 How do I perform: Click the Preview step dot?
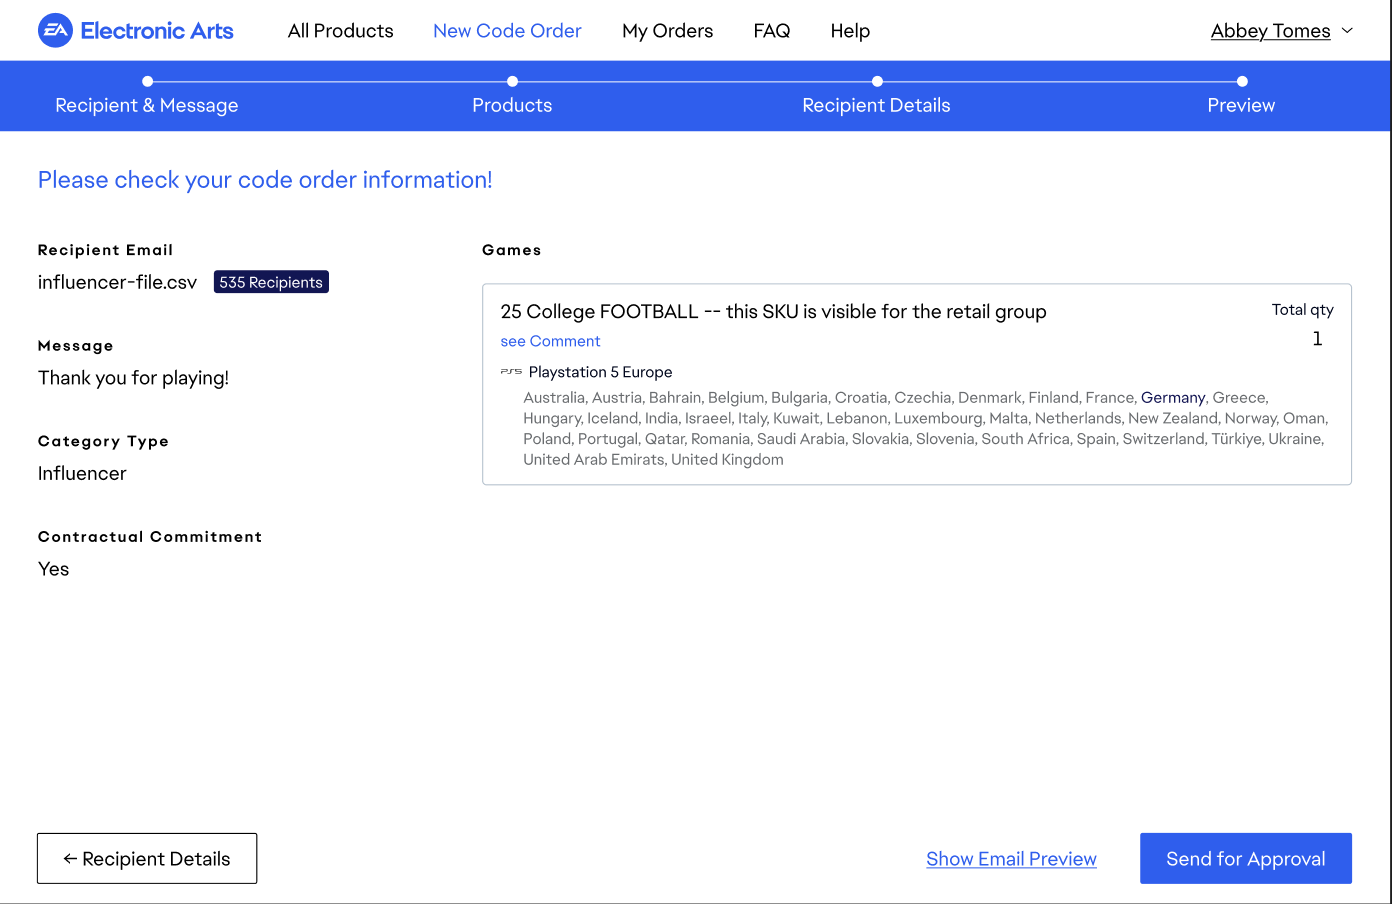point(1242,81)
